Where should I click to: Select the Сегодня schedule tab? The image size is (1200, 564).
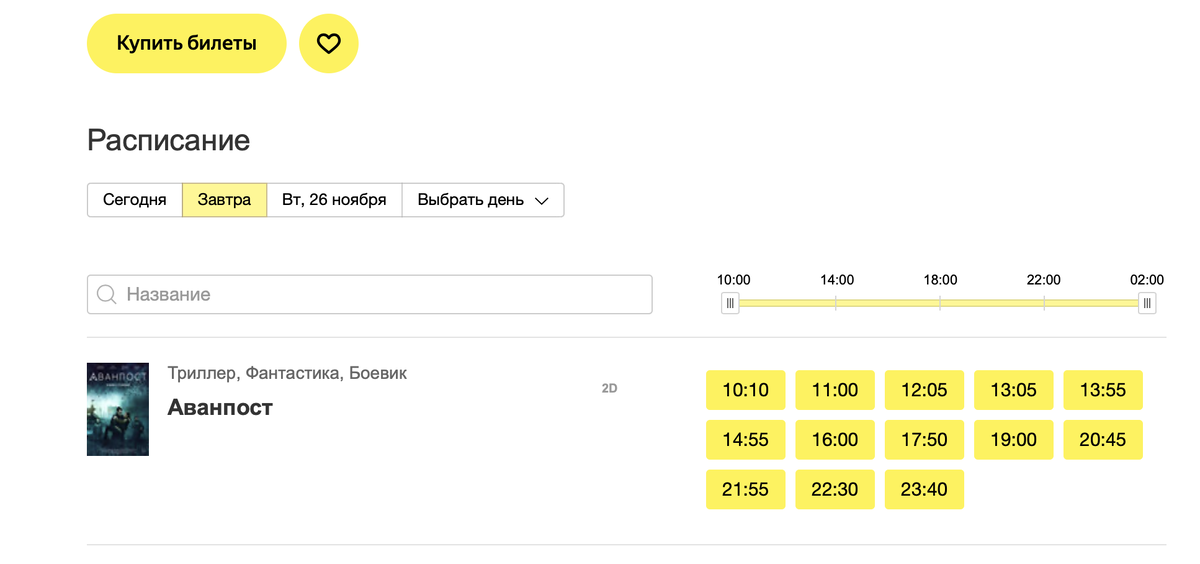click(x=135, y=200)
